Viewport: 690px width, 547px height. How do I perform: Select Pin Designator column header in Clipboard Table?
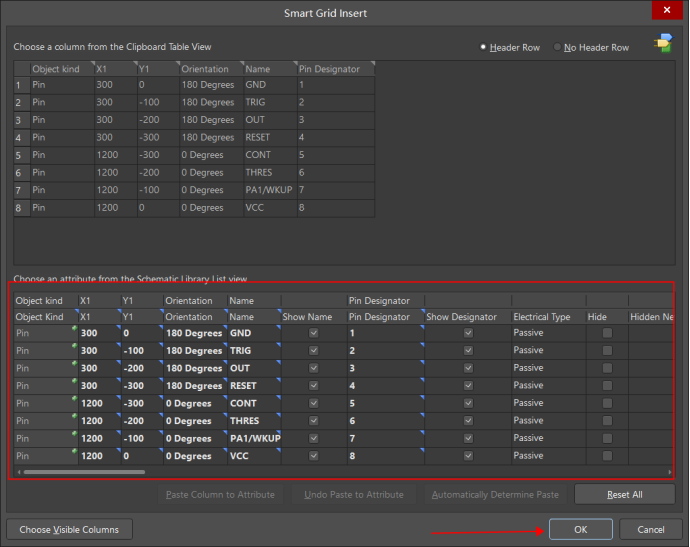click(x=334, y=69)
